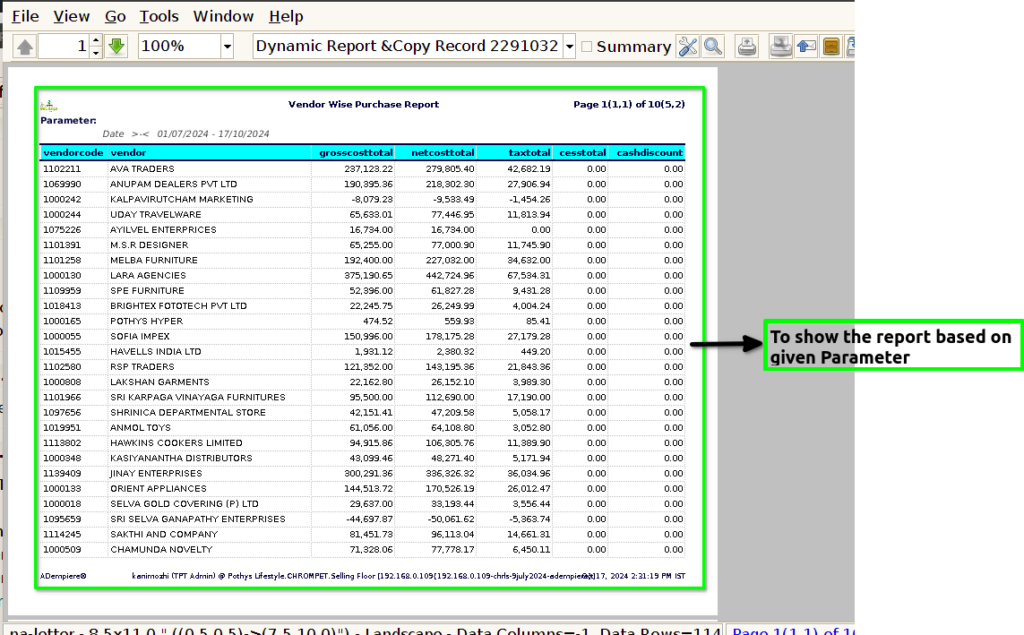Select SHRINICA DEPARTMENTAL STORE vendor

(x=188, y=413)
